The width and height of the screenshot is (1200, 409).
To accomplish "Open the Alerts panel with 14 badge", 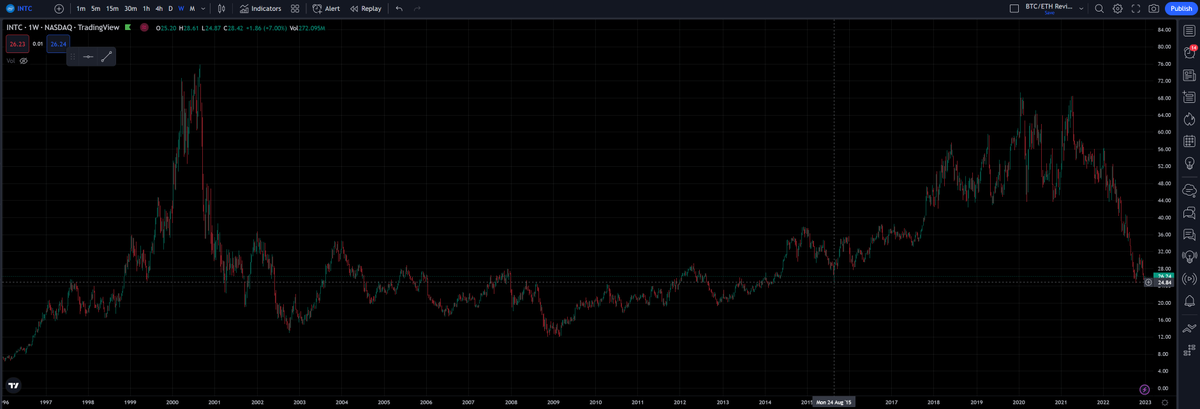I will point(1189,54).
